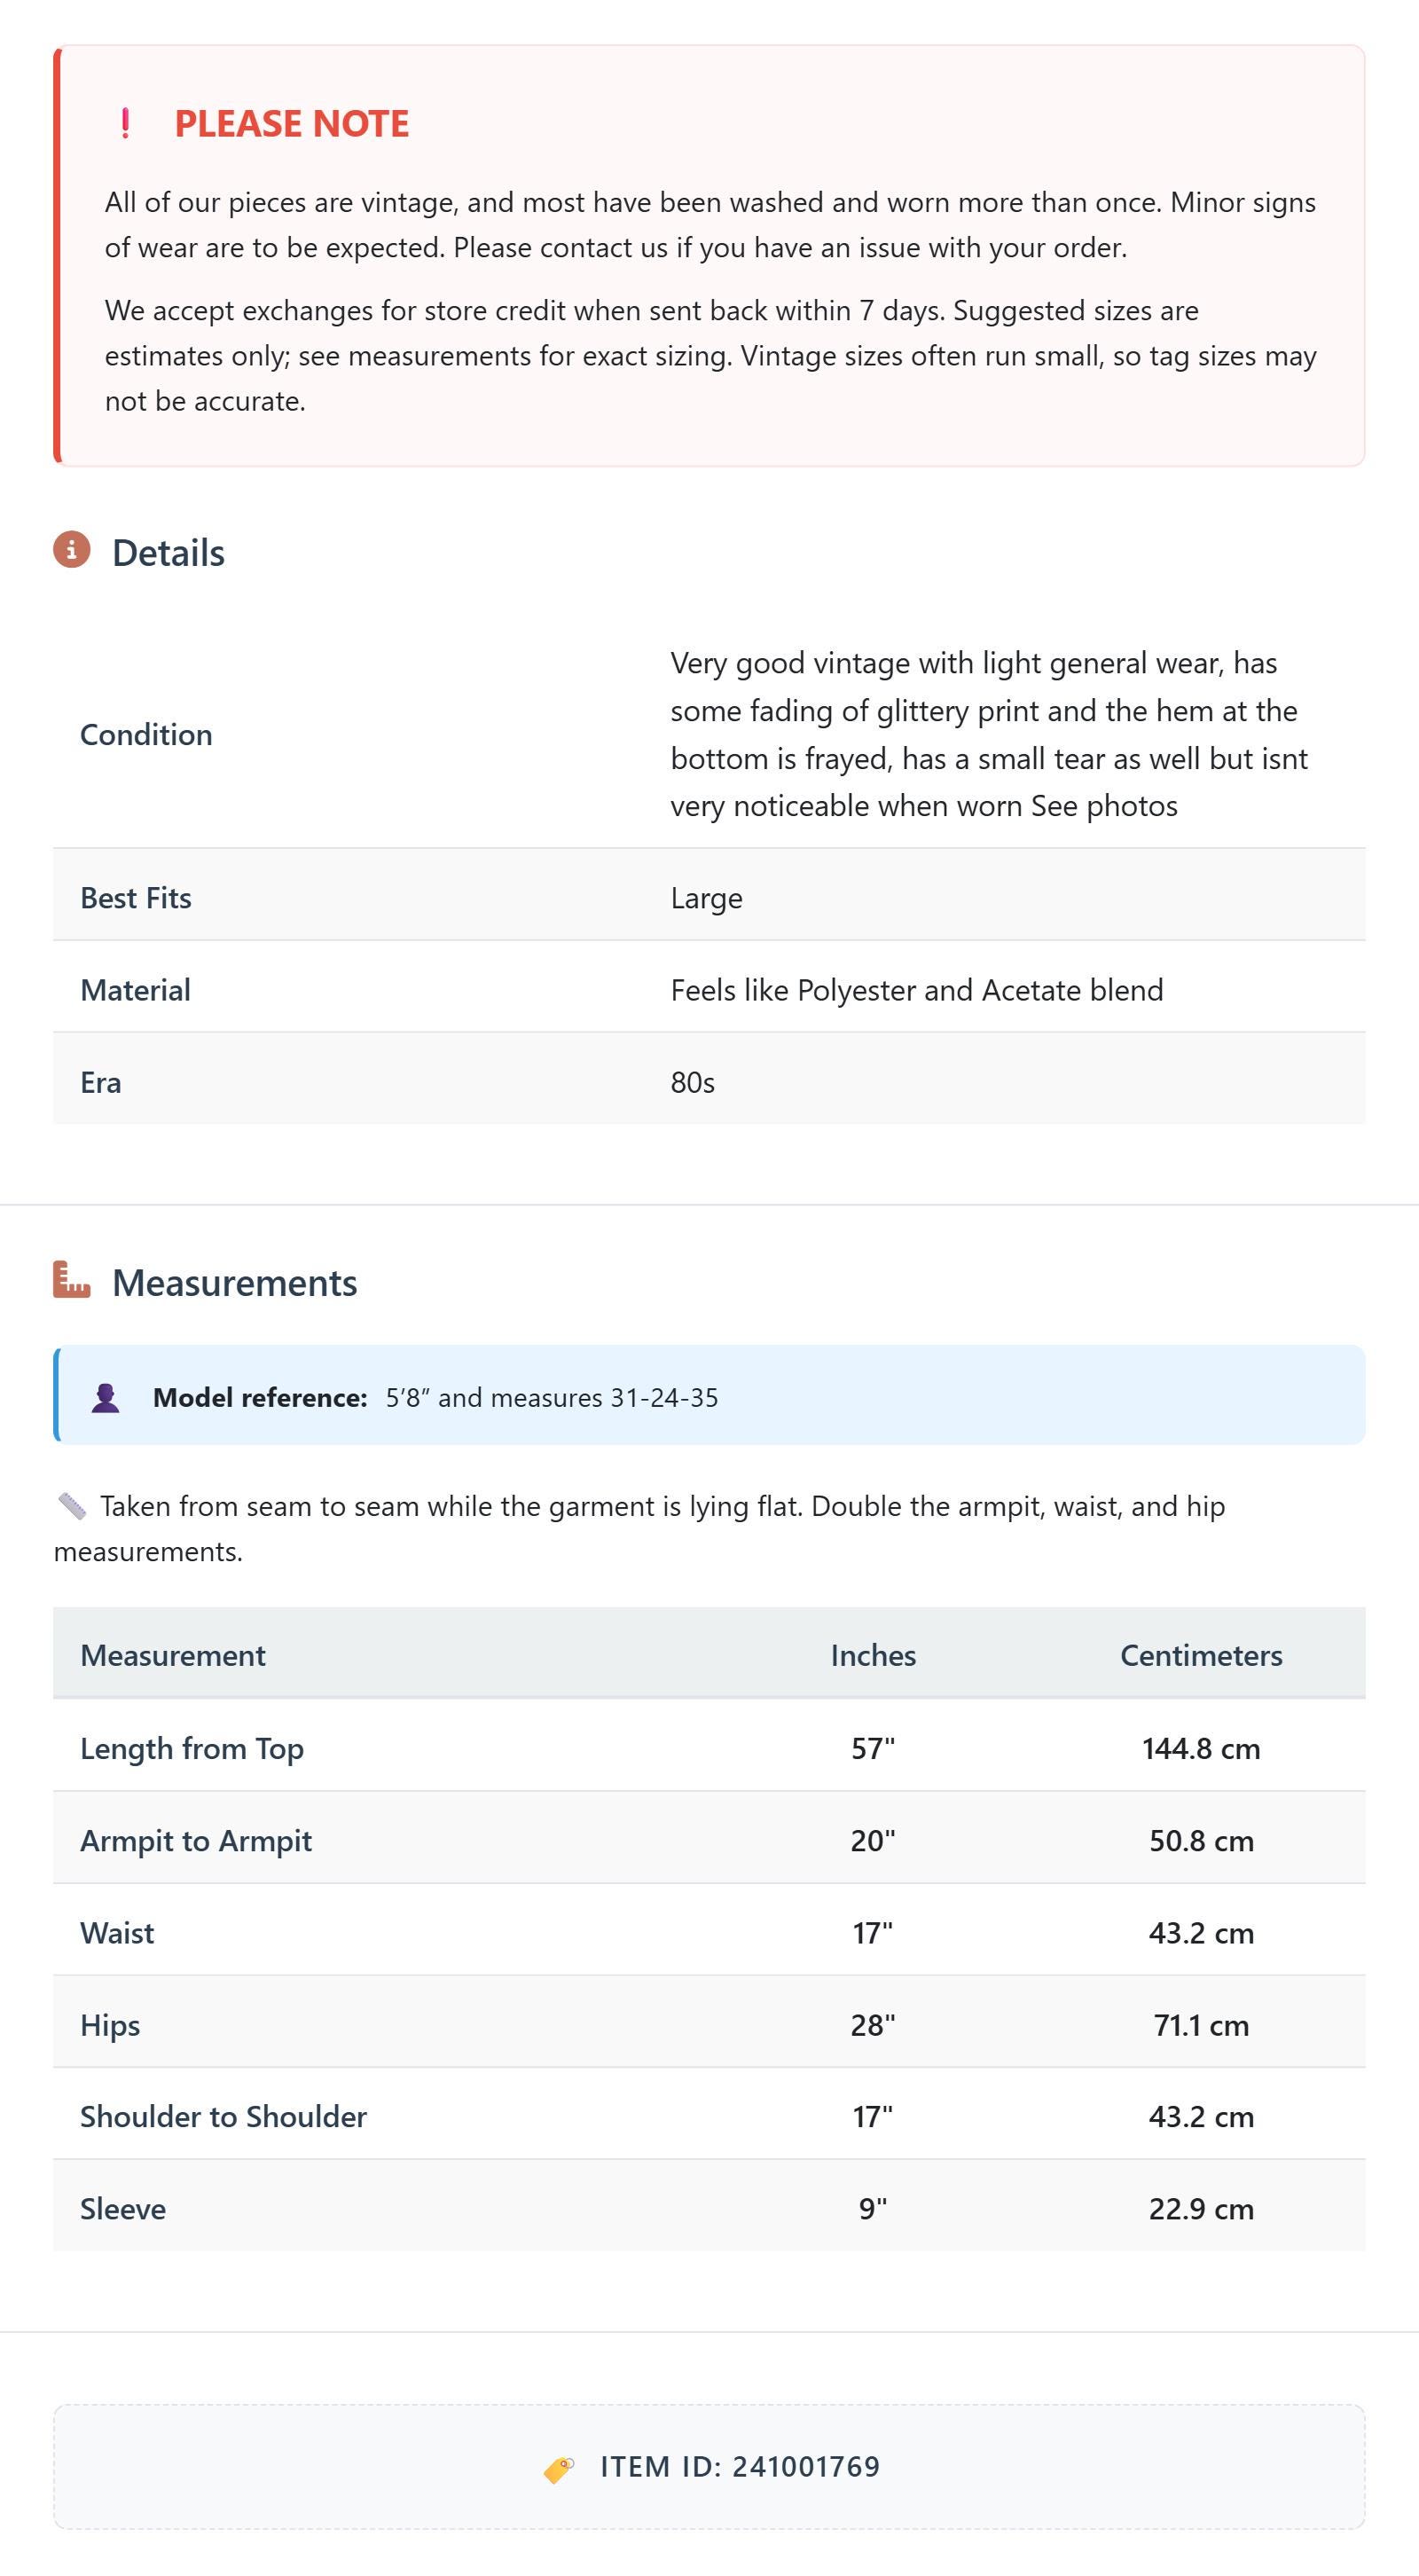
Task: Select the Condition row label
Action: coord(146,735)
